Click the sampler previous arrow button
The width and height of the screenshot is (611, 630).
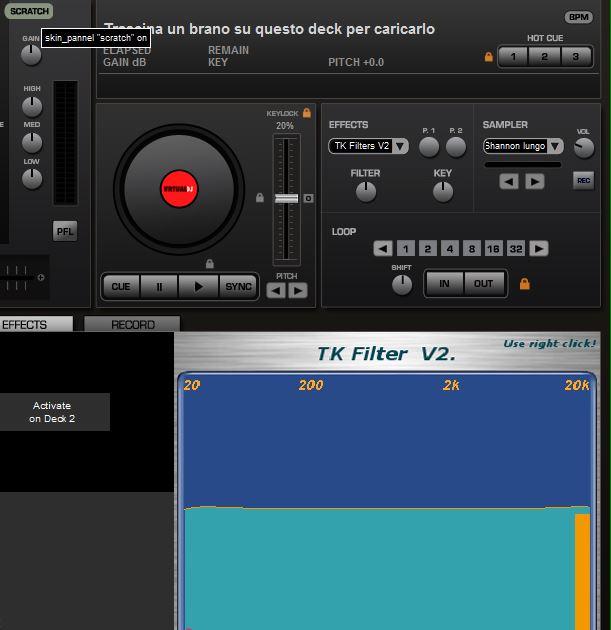pyautogui.click(x=509, y=181)
